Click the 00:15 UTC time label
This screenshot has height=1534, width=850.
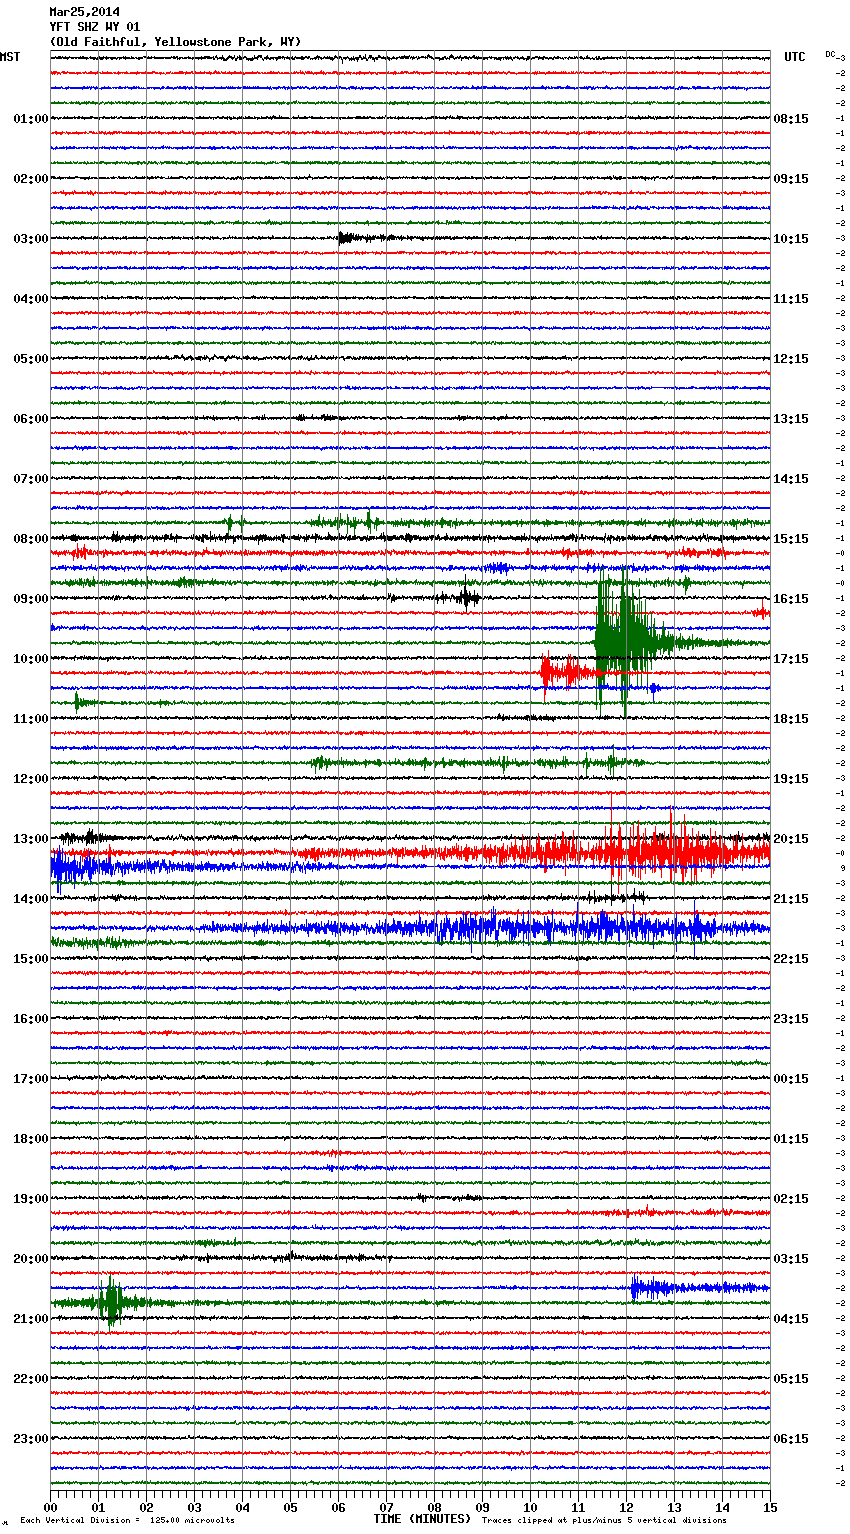[x=791, y=1079]
